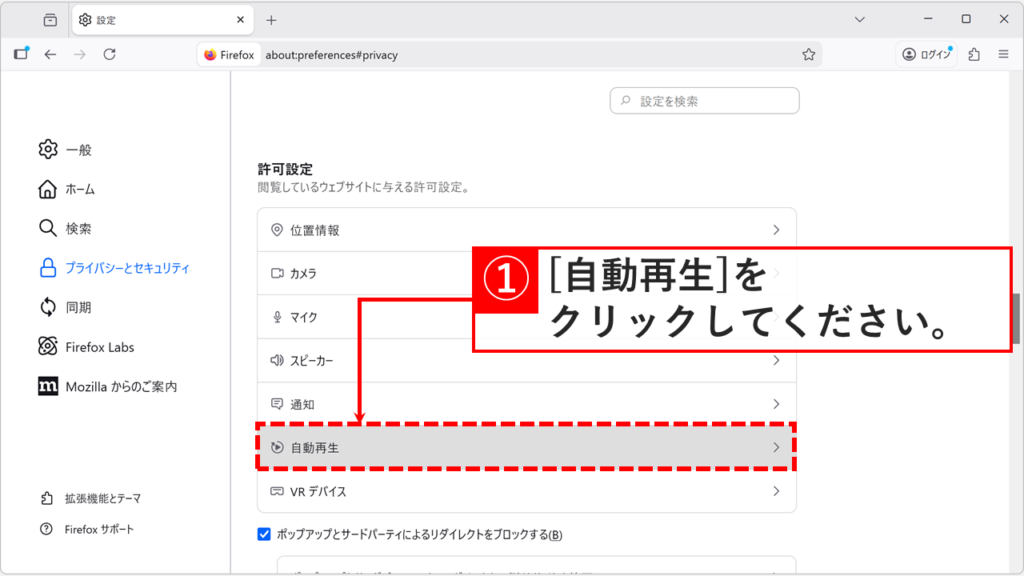Screen dimensions: 1024x576
Task: Open 検索 settings using the magnifier icon
Action: [x=47, y=227]
